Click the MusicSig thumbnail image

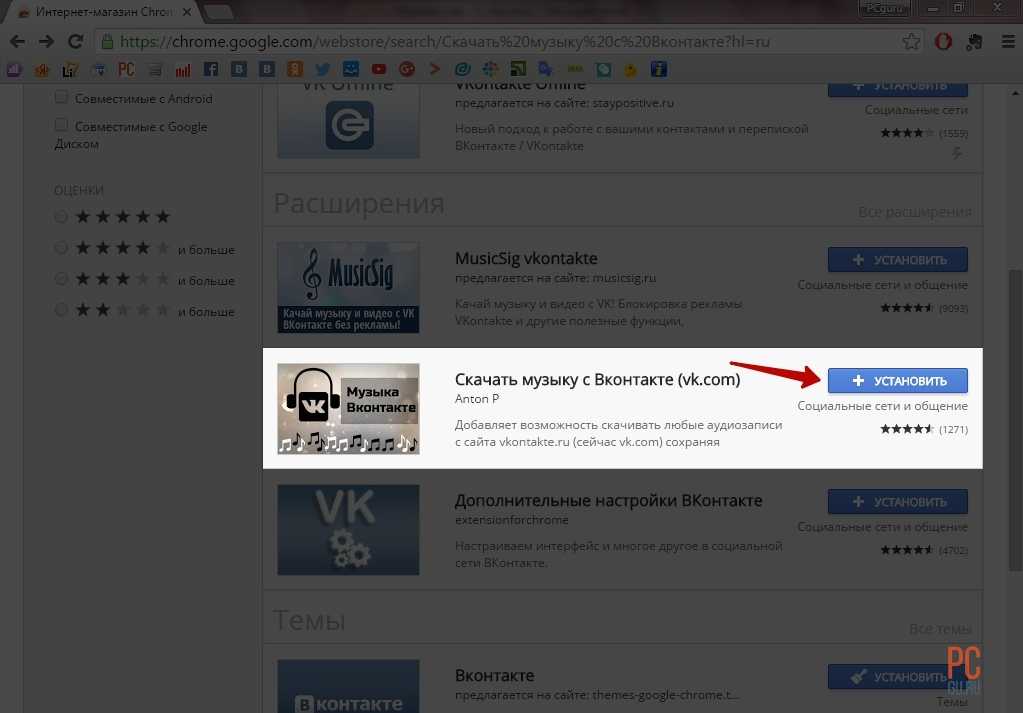point(348,288)
